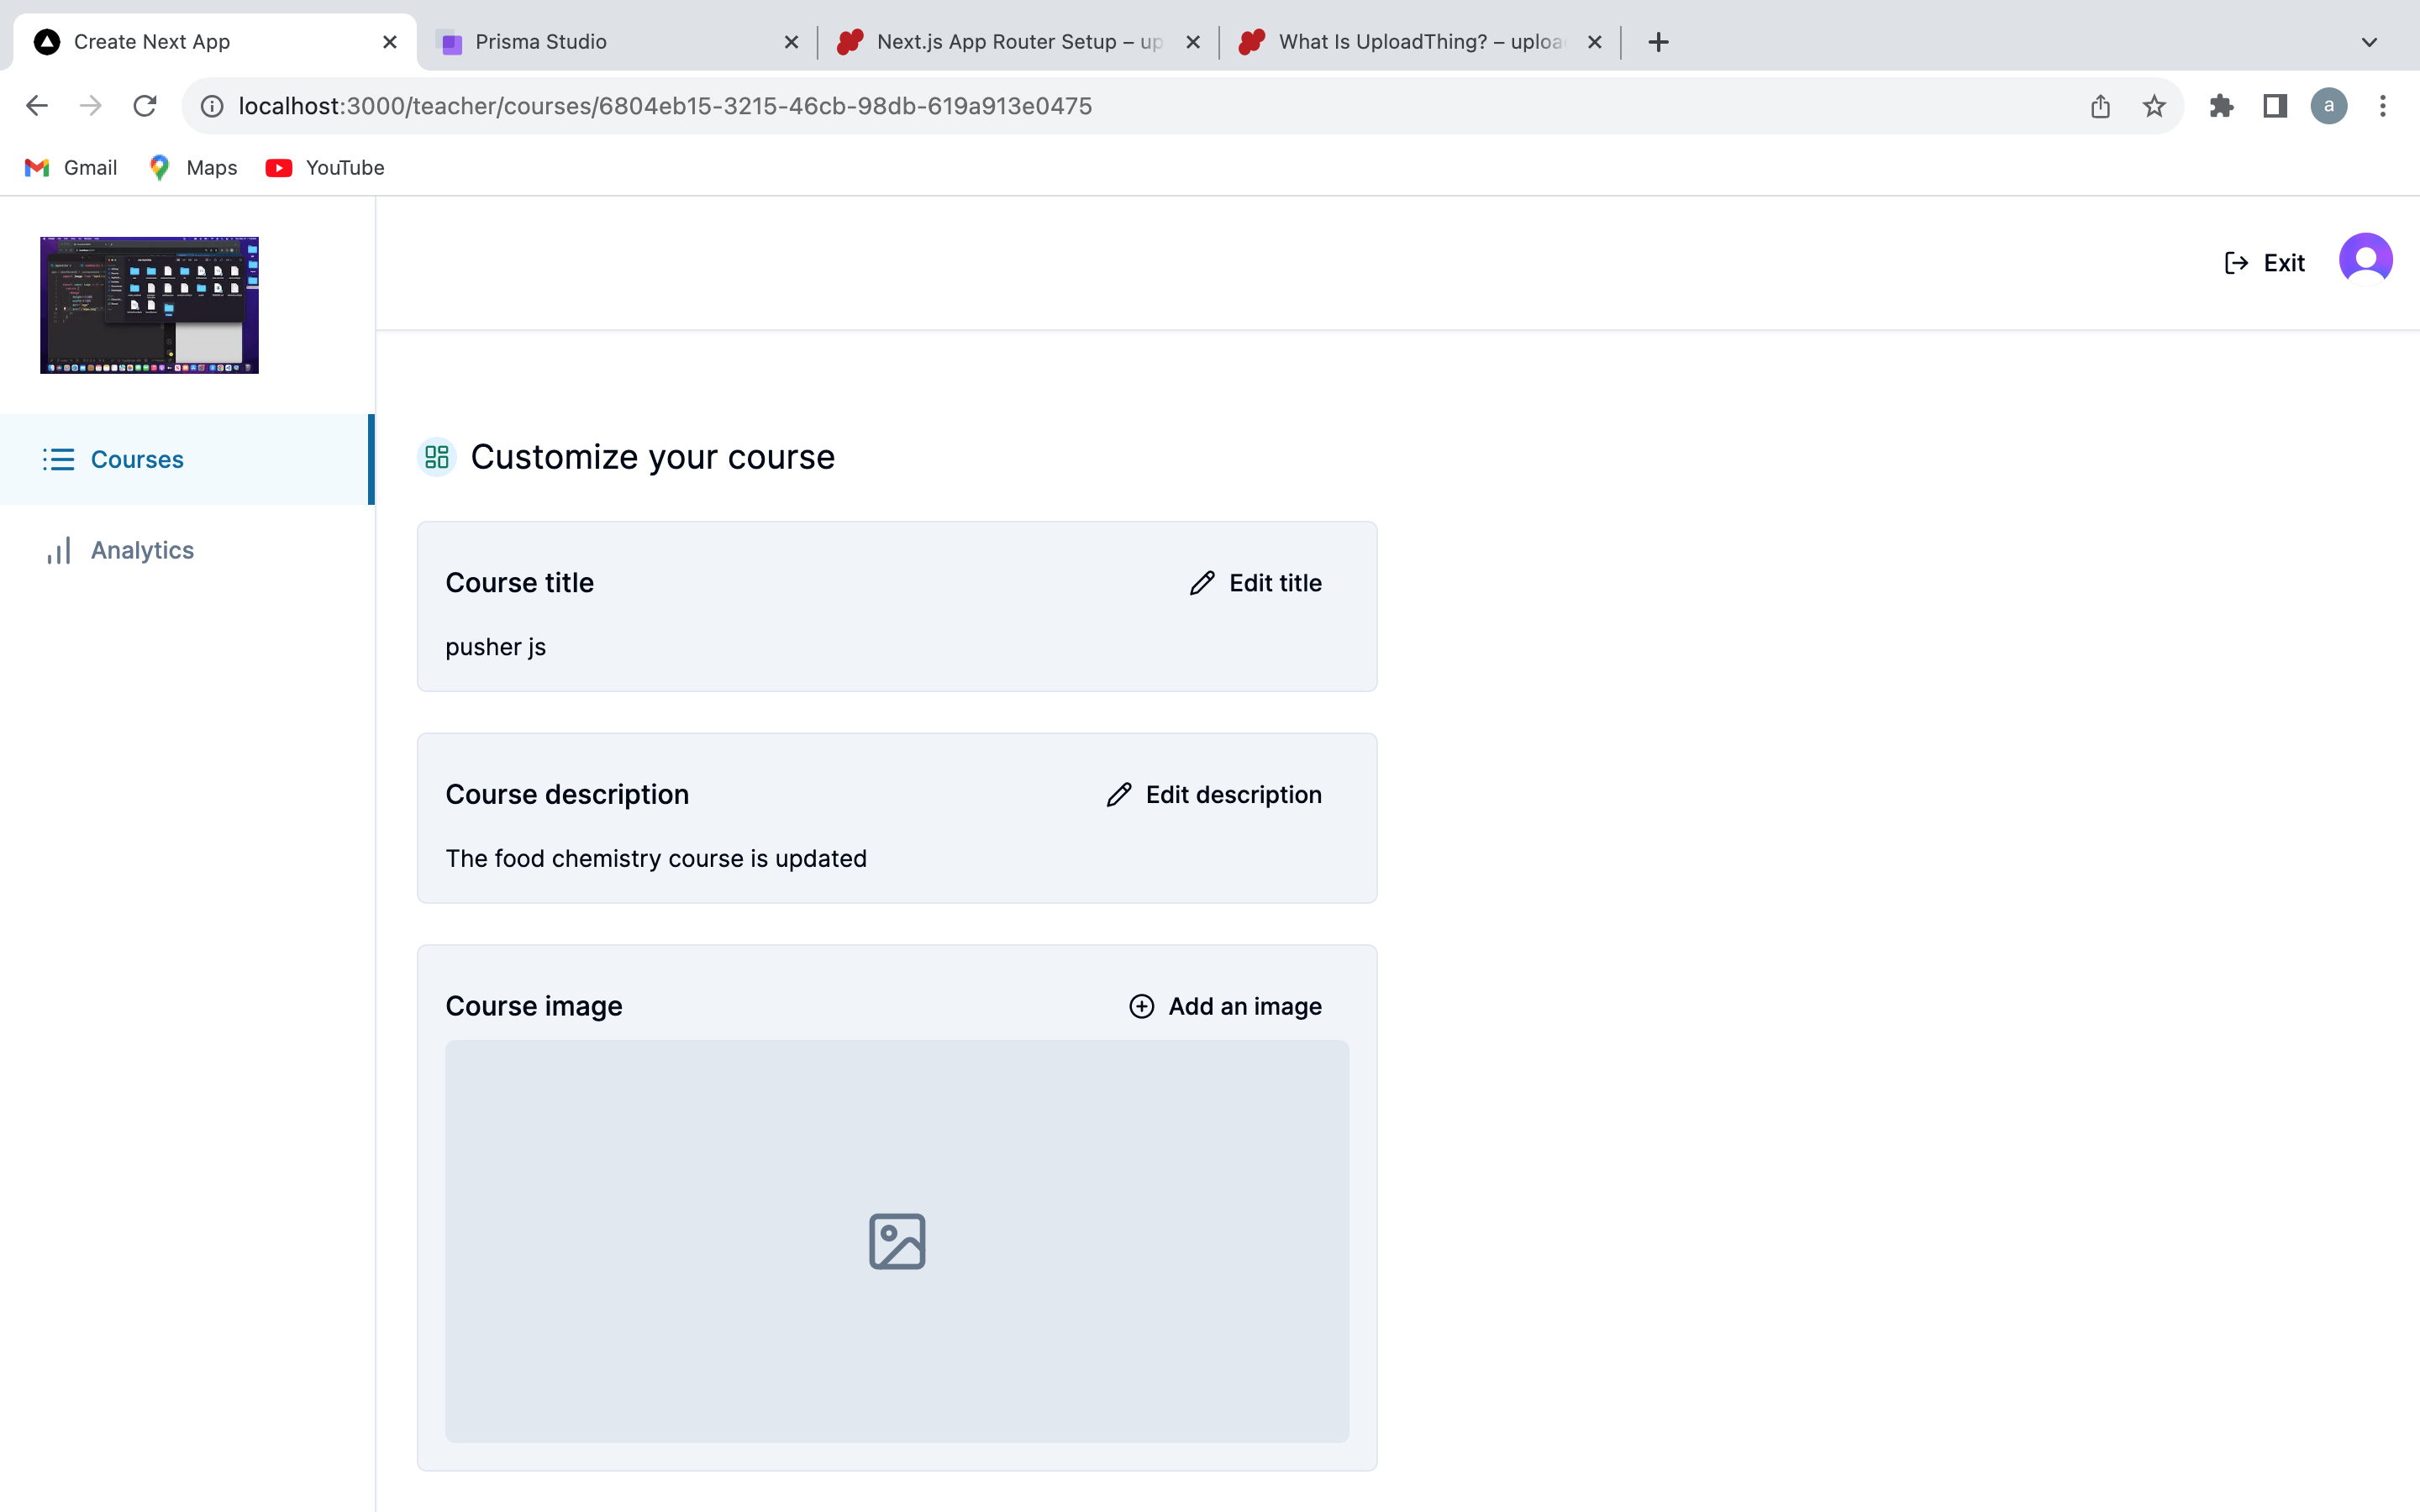
Task: Click Add an image button
Action: (x=1225, y=1006)
